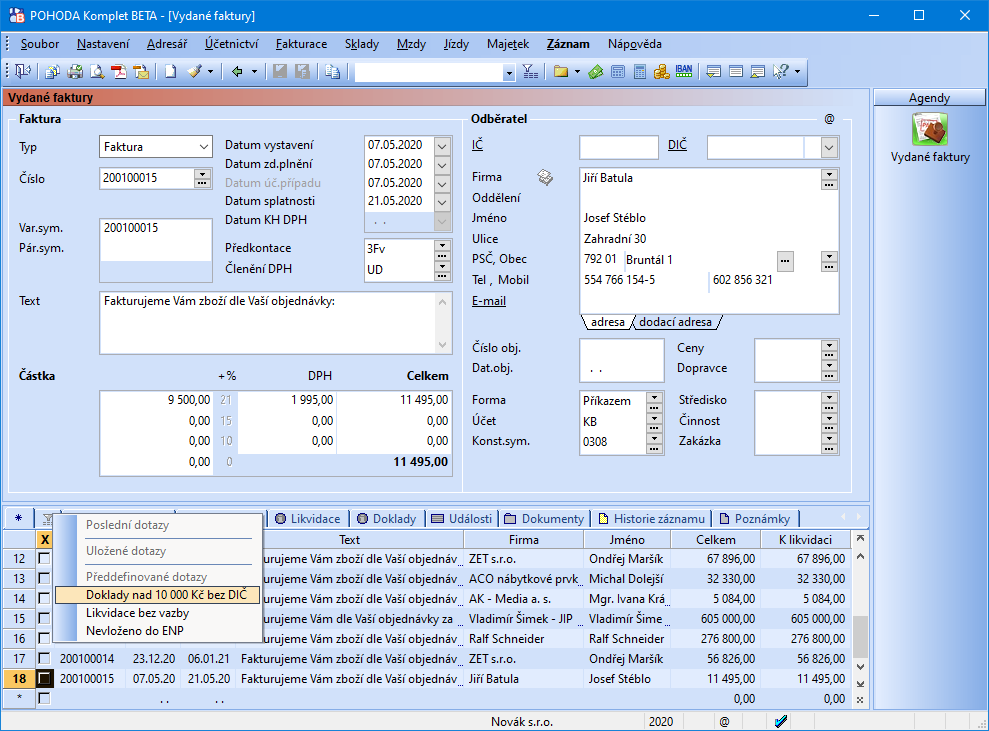Toggle checkbox in row 18 Jiří Batula
This screenshot has width=989, height=731.
[44, 679]
